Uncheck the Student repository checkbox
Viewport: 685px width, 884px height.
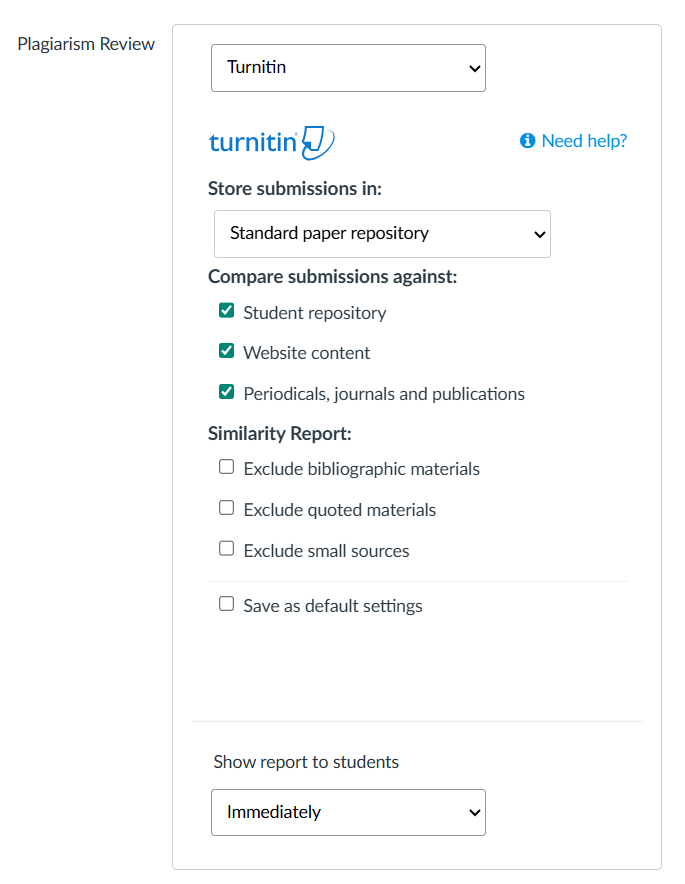click(226, 311)
